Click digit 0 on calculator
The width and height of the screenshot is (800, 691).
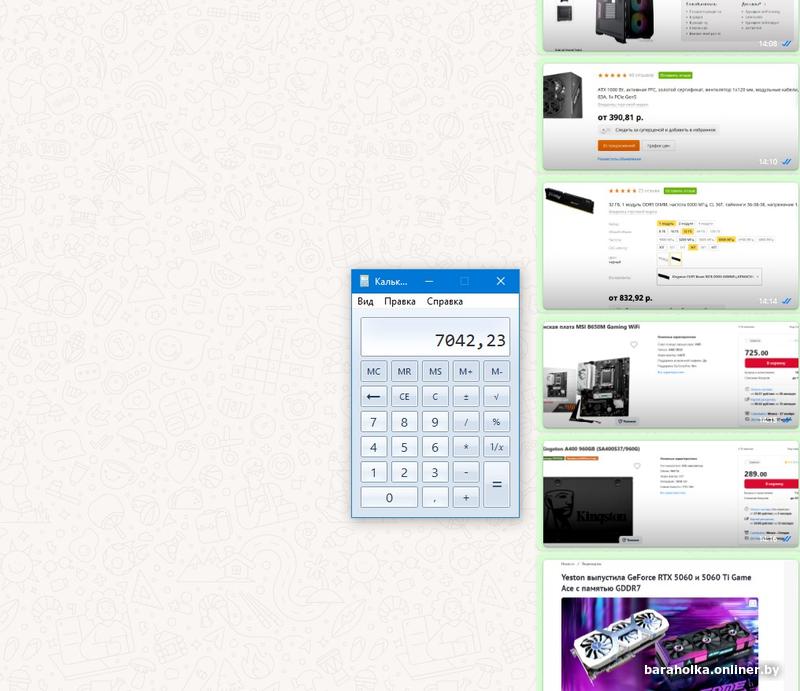pos(389,497)
